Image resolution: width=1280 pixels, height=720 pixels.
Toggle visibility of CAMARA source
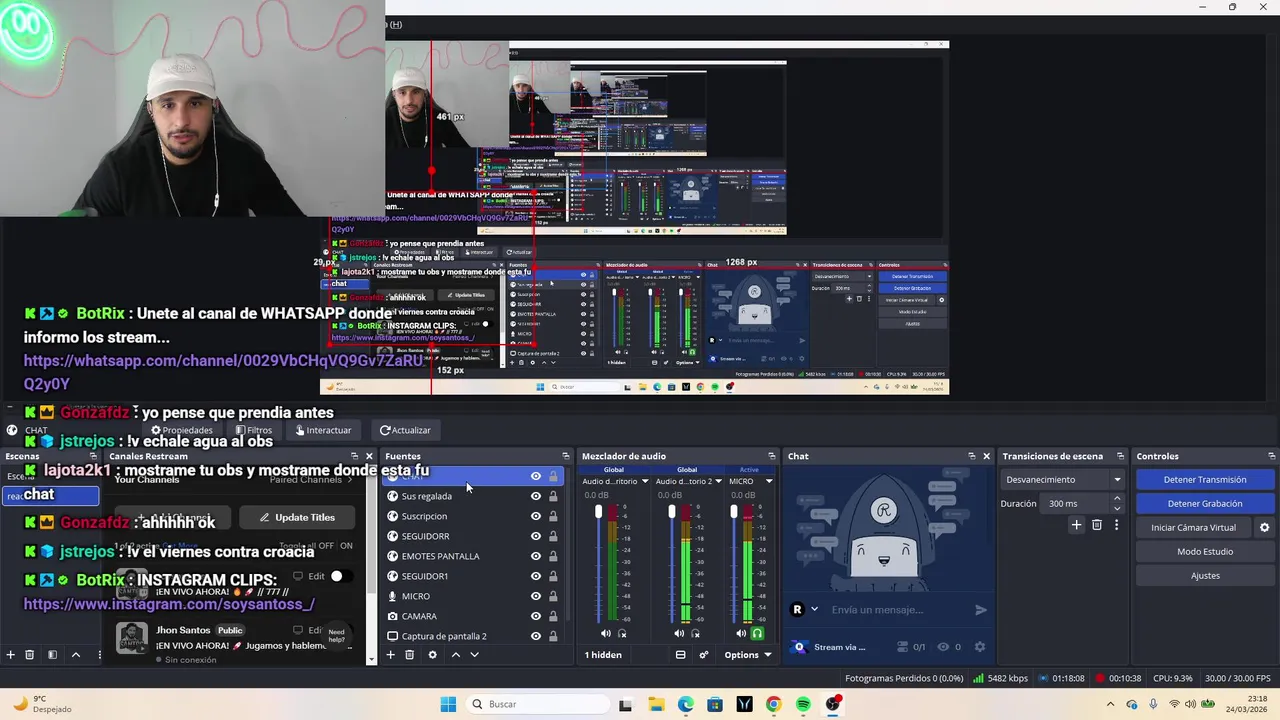click(536, 616)
